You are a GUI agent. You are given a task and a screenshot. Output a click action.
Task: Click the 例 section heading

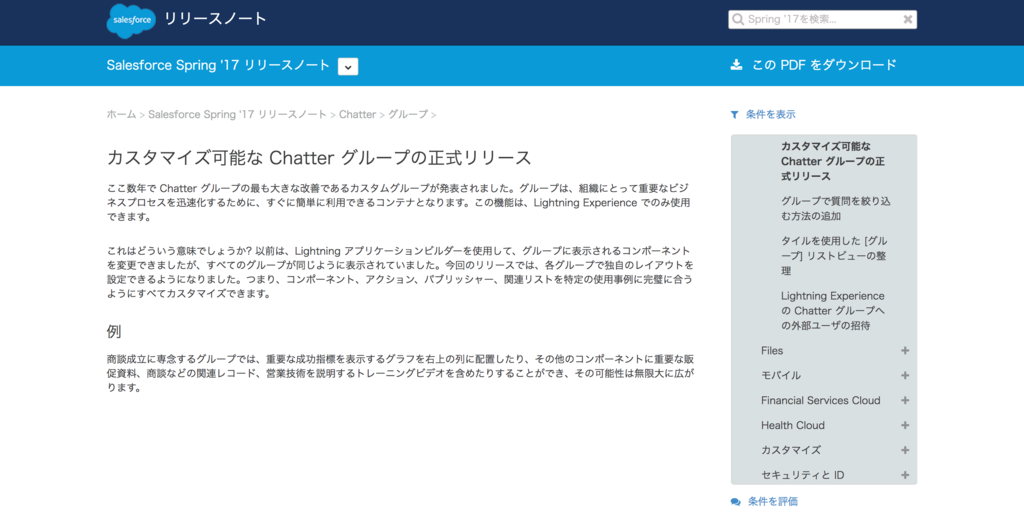coord(114,332)
